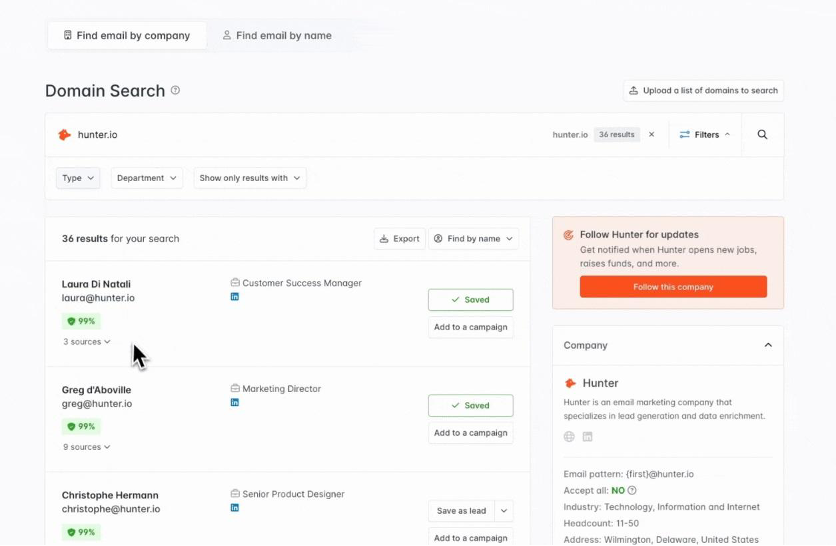This screenshot has width=836, height=546.
Task: Click Accept all help question icon
Action: (x=632, y=490)
